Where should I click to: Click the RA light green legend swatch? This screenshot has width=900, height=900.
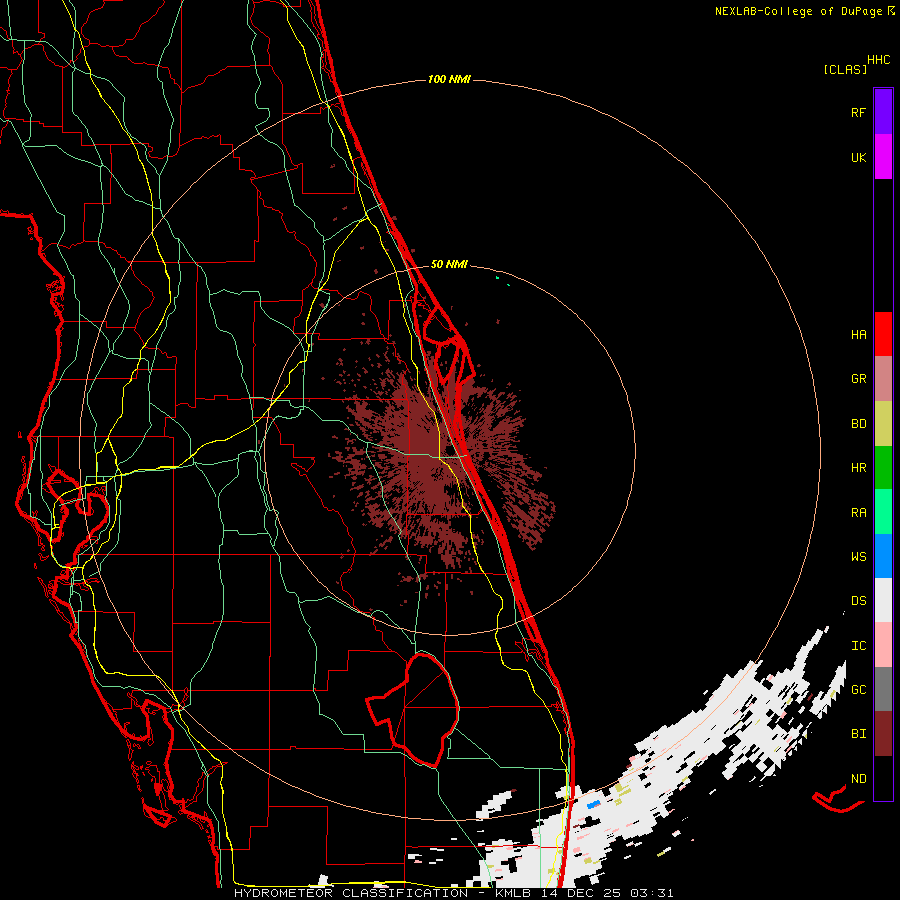[x=883, y=512]
